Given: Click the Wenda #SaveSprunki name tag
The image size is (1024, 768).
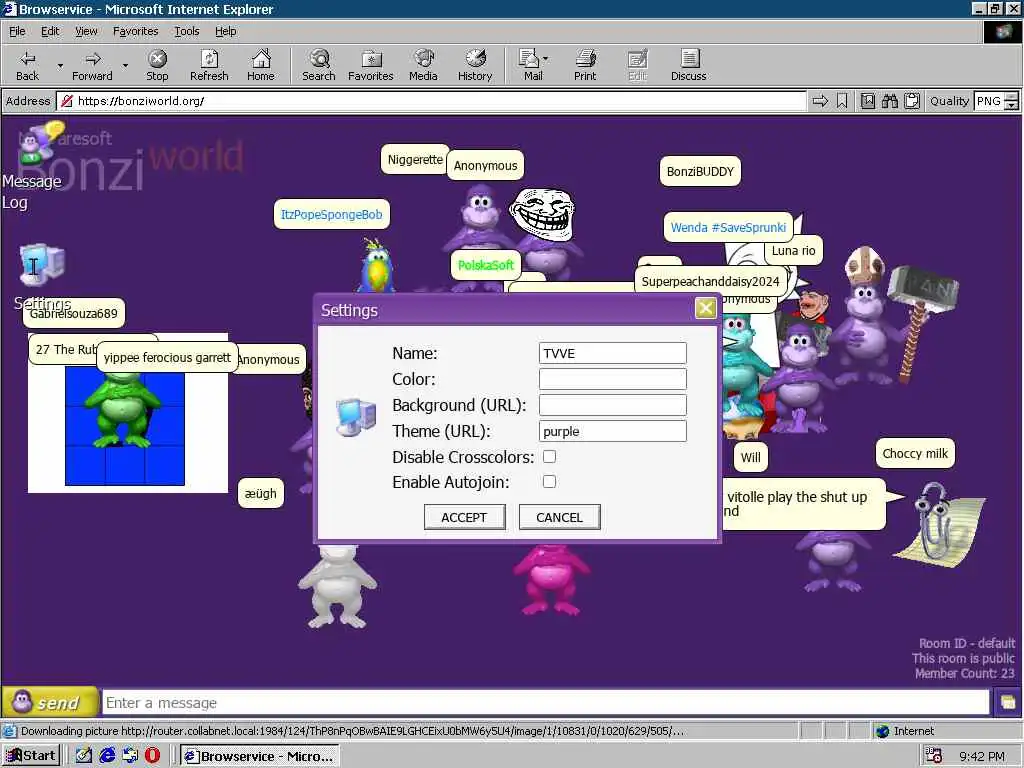Looking at the screenshot, I should pyautogui.click(x=728, y=227).
